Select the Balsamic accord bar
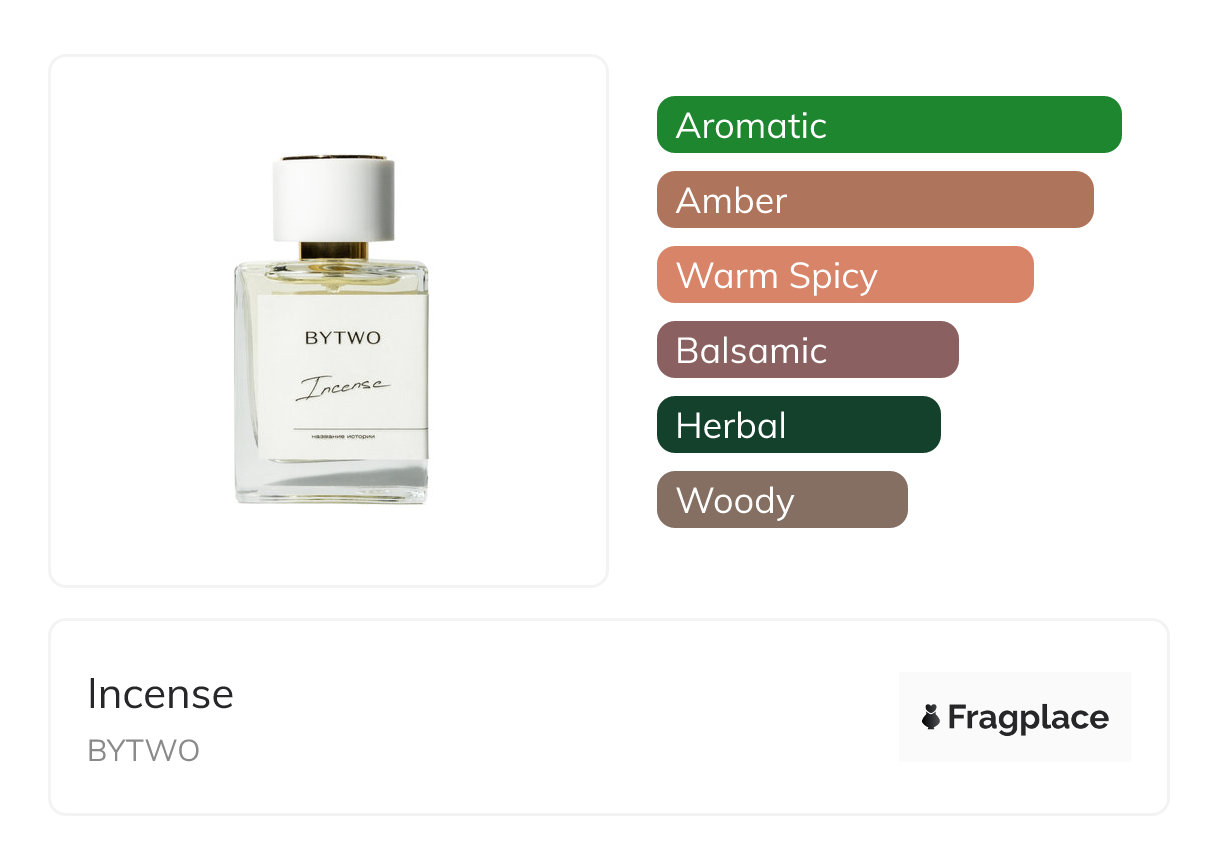This screenshot has height=864, width=1218. pos(808,350)
